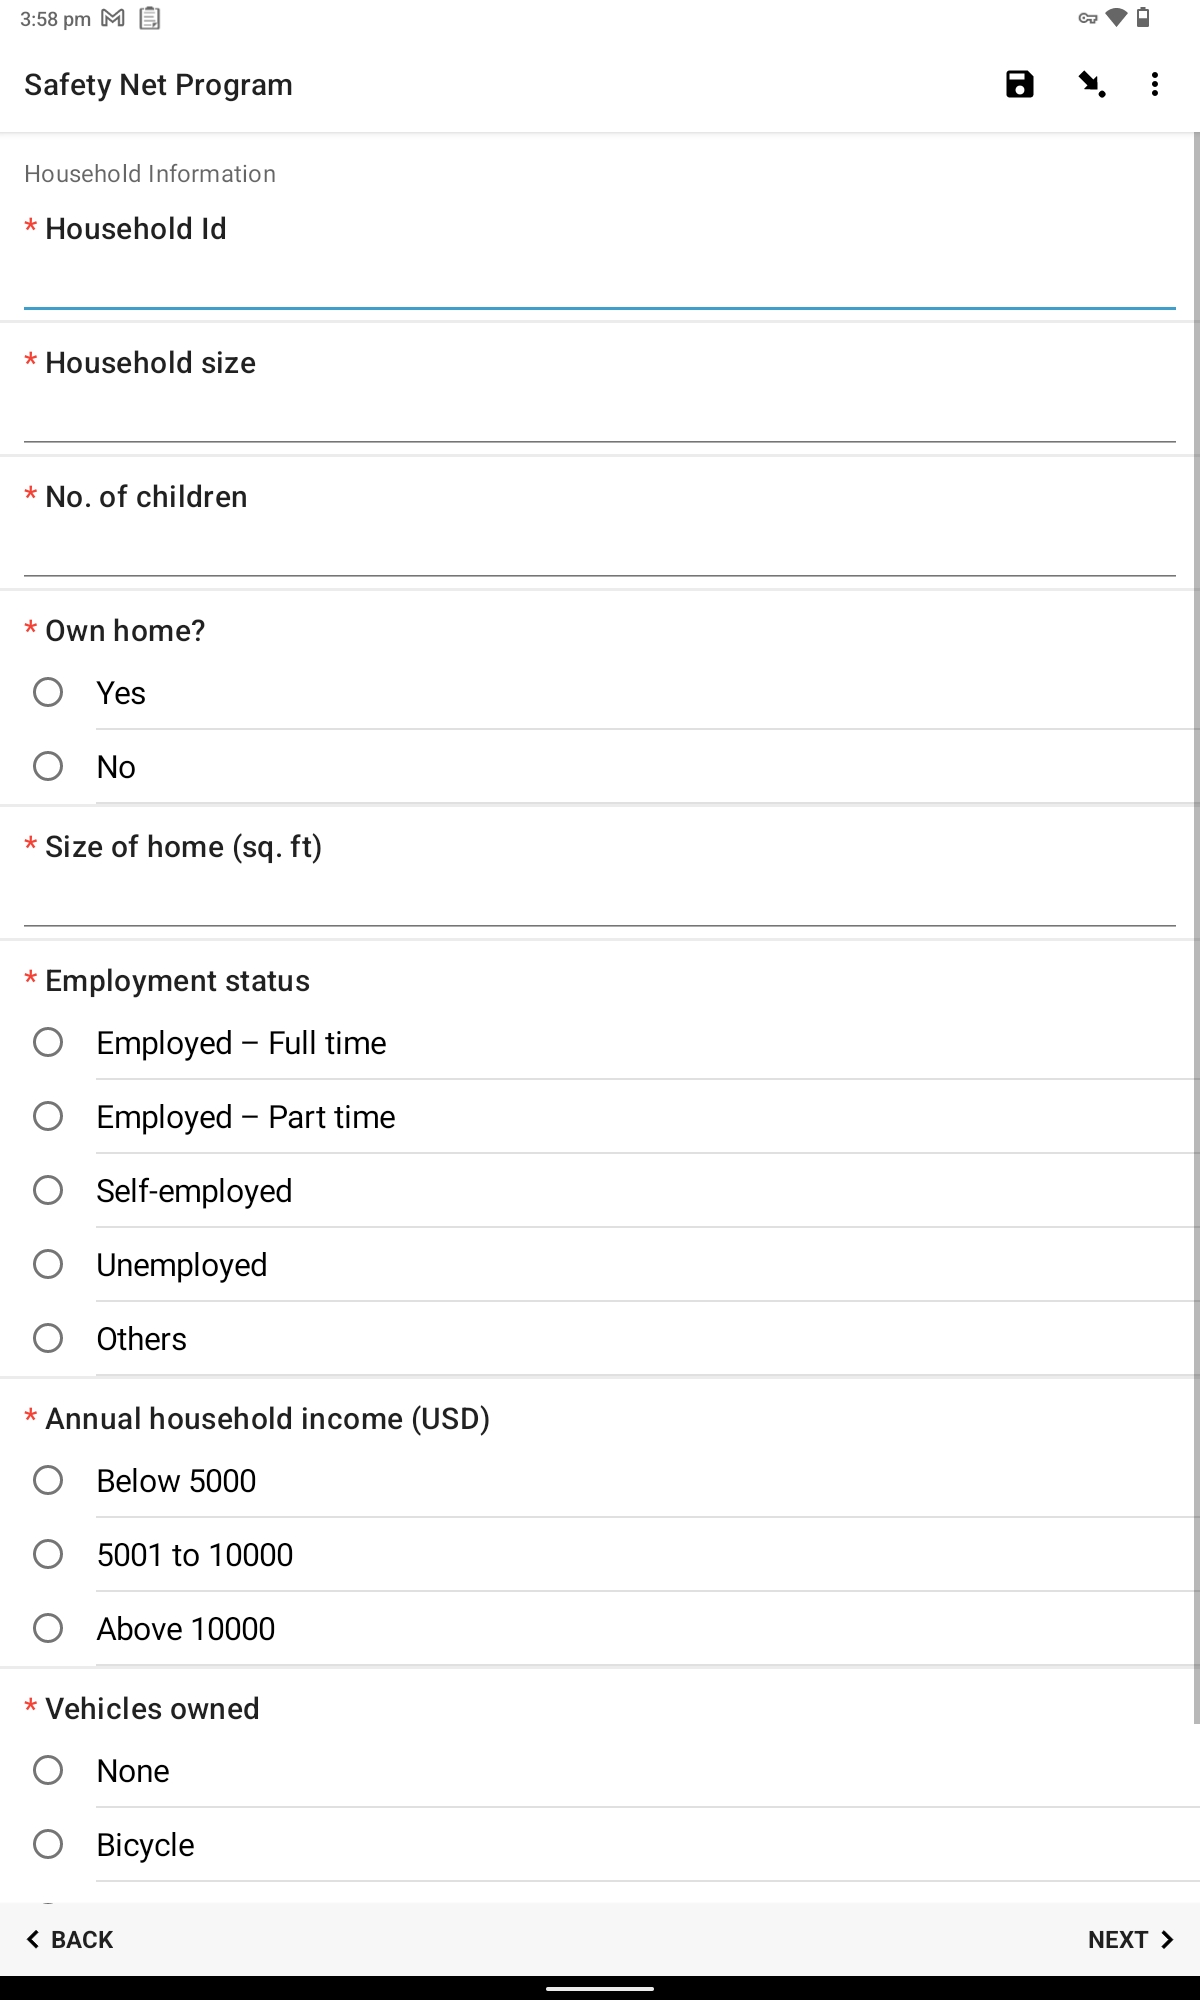Select No for Own home
Viewport: 1200px width, 2000px height.
click(48, 766)
